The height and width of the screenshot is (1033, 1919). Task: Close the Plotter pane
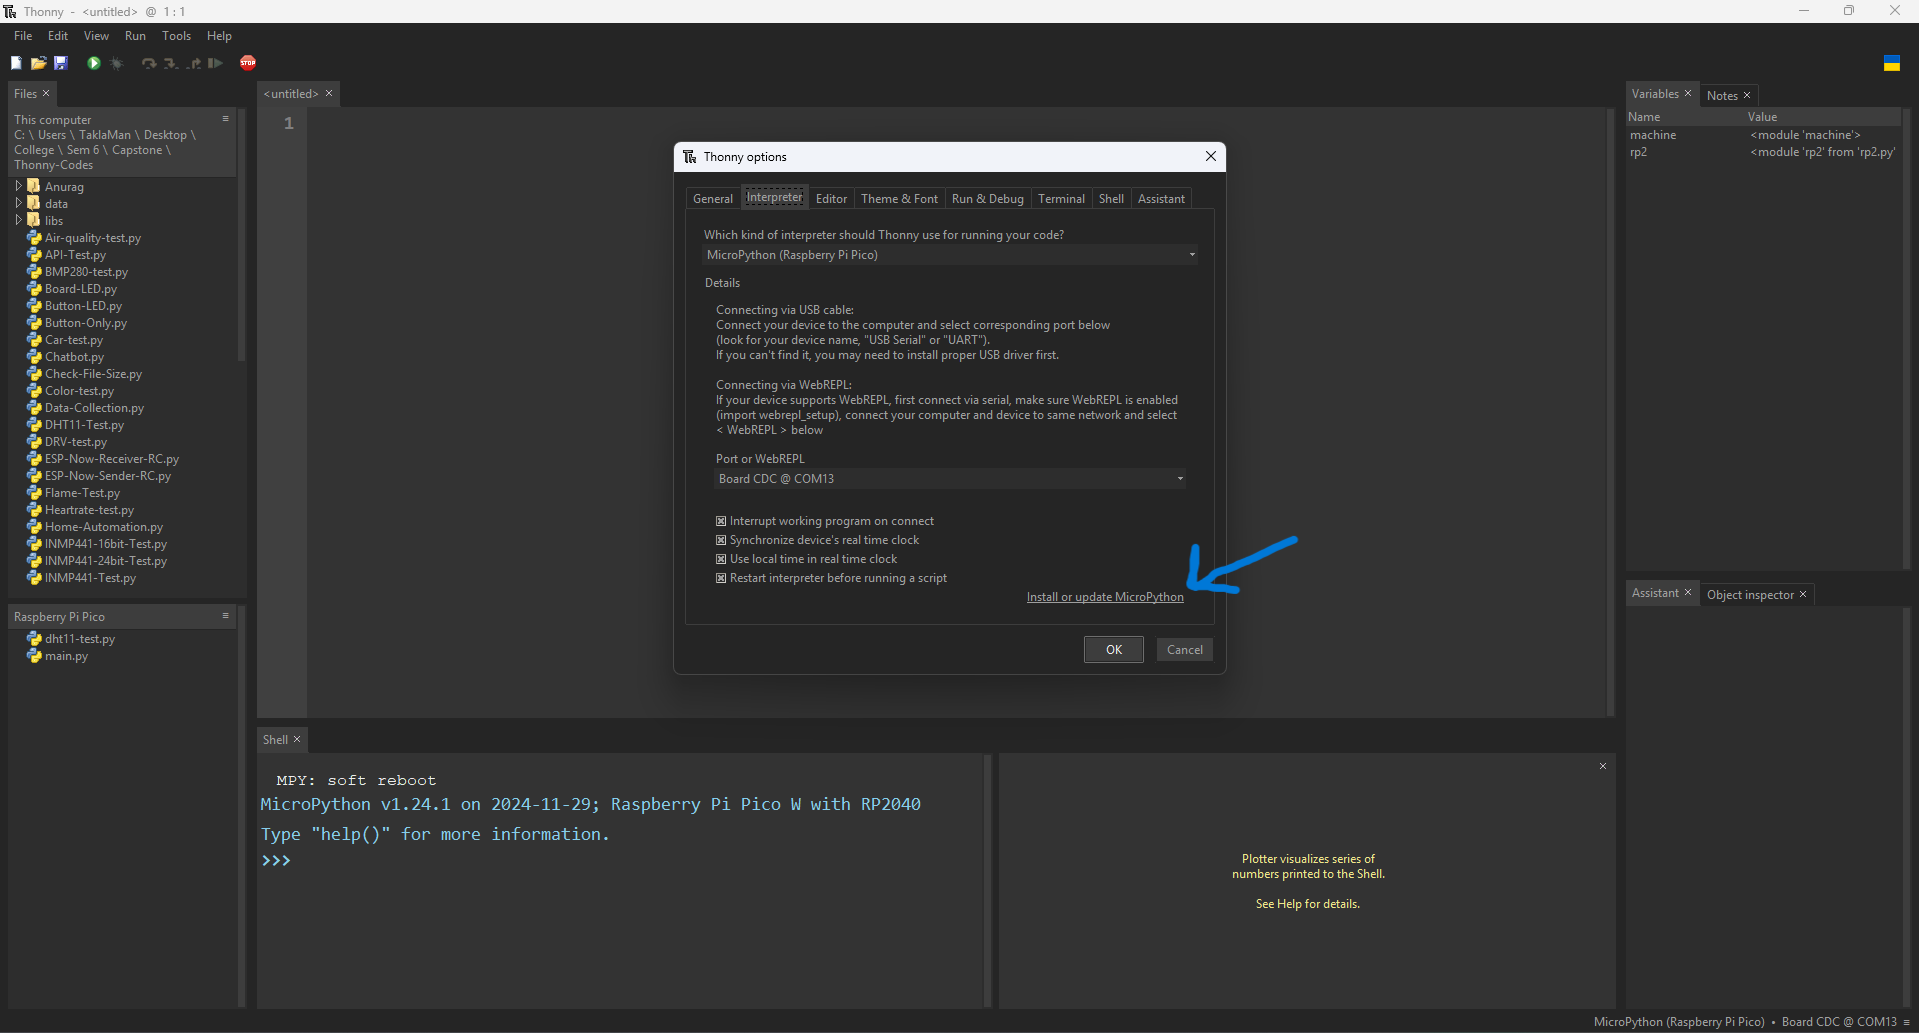pyautogui.click(x=1603, y=766)
